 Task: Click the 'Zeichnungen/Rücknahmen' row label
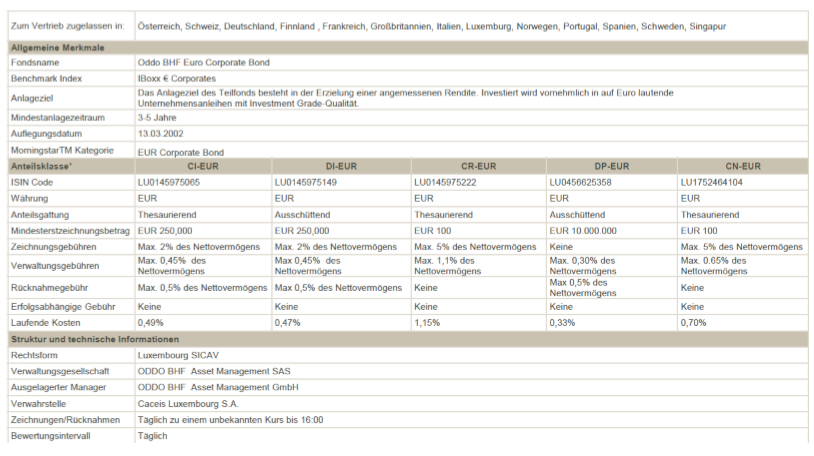[65, 420]
